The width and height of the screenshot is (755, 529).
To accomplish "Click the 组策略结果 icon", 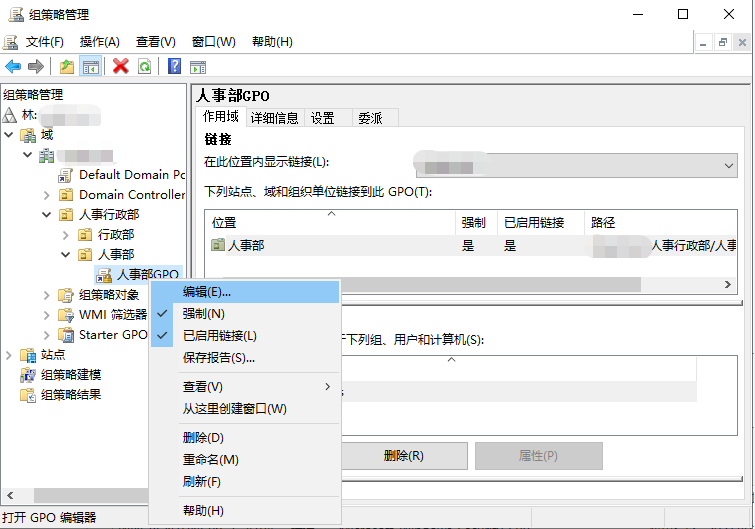I will pos(27,395).
